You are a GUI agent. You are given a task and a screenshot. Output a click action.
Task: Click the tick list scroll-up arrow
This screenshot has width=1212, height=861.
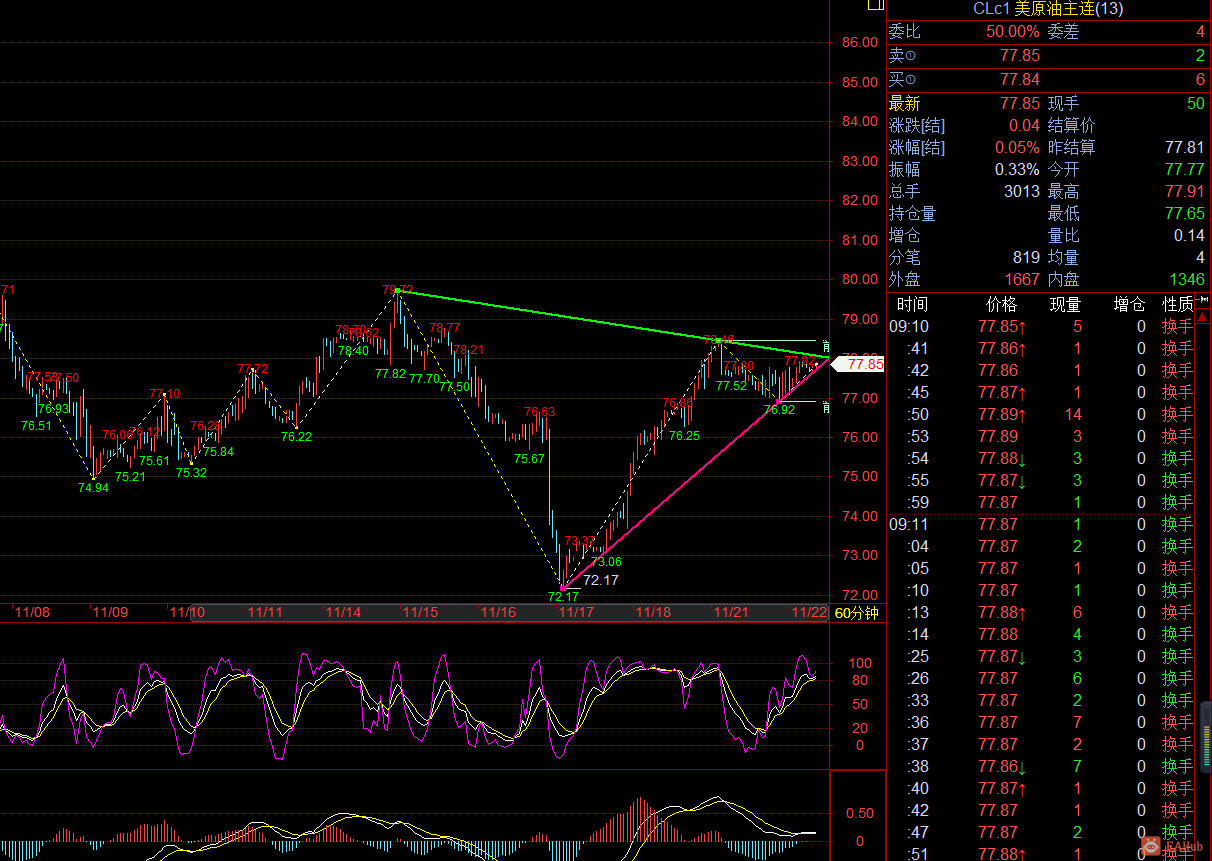(1203, 318)
